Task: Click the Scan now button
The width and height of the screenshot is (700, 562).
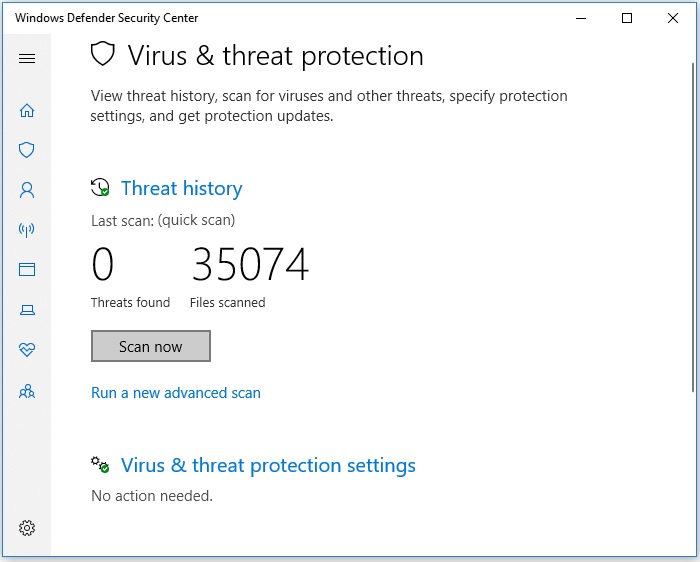Action: pos(151,346)
